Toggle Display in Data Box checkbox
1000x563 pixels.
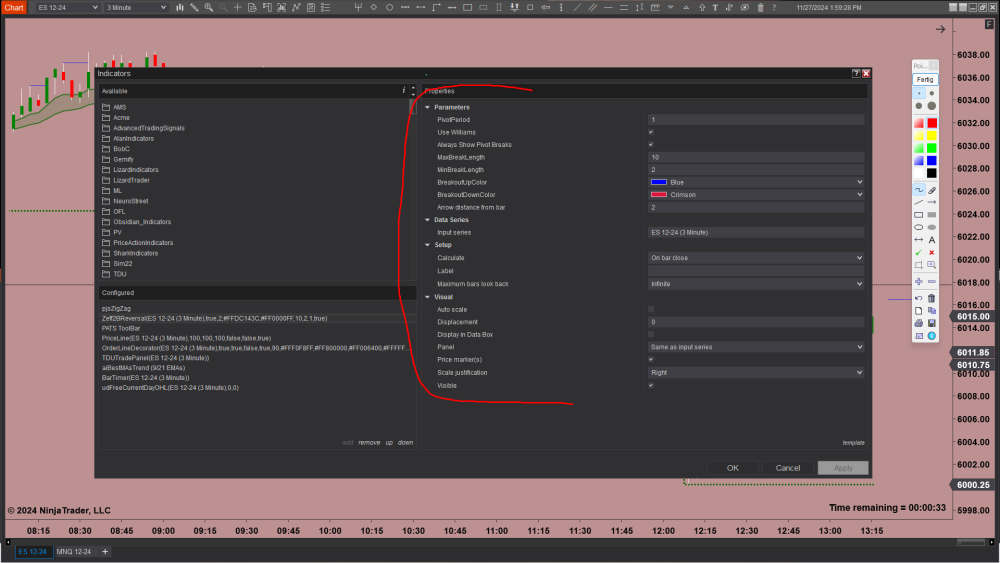click(651, 334)
